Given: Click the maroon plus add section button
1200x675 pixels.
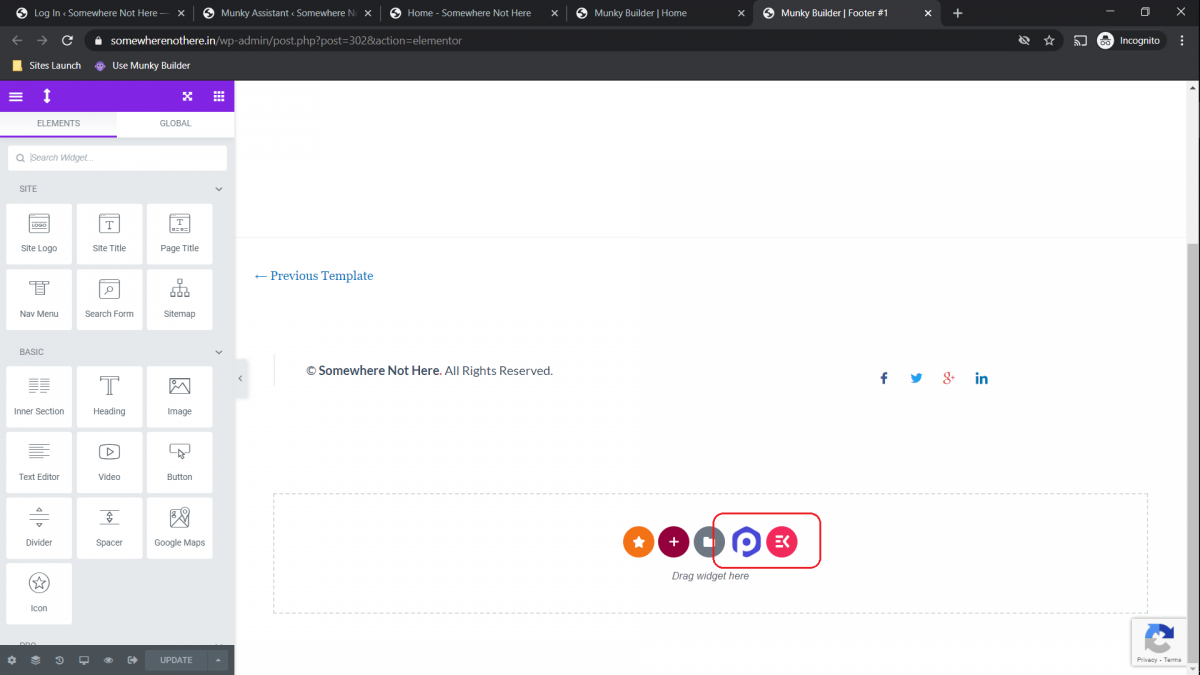Looking at the screenshot, I should click(x=674, y=542).
